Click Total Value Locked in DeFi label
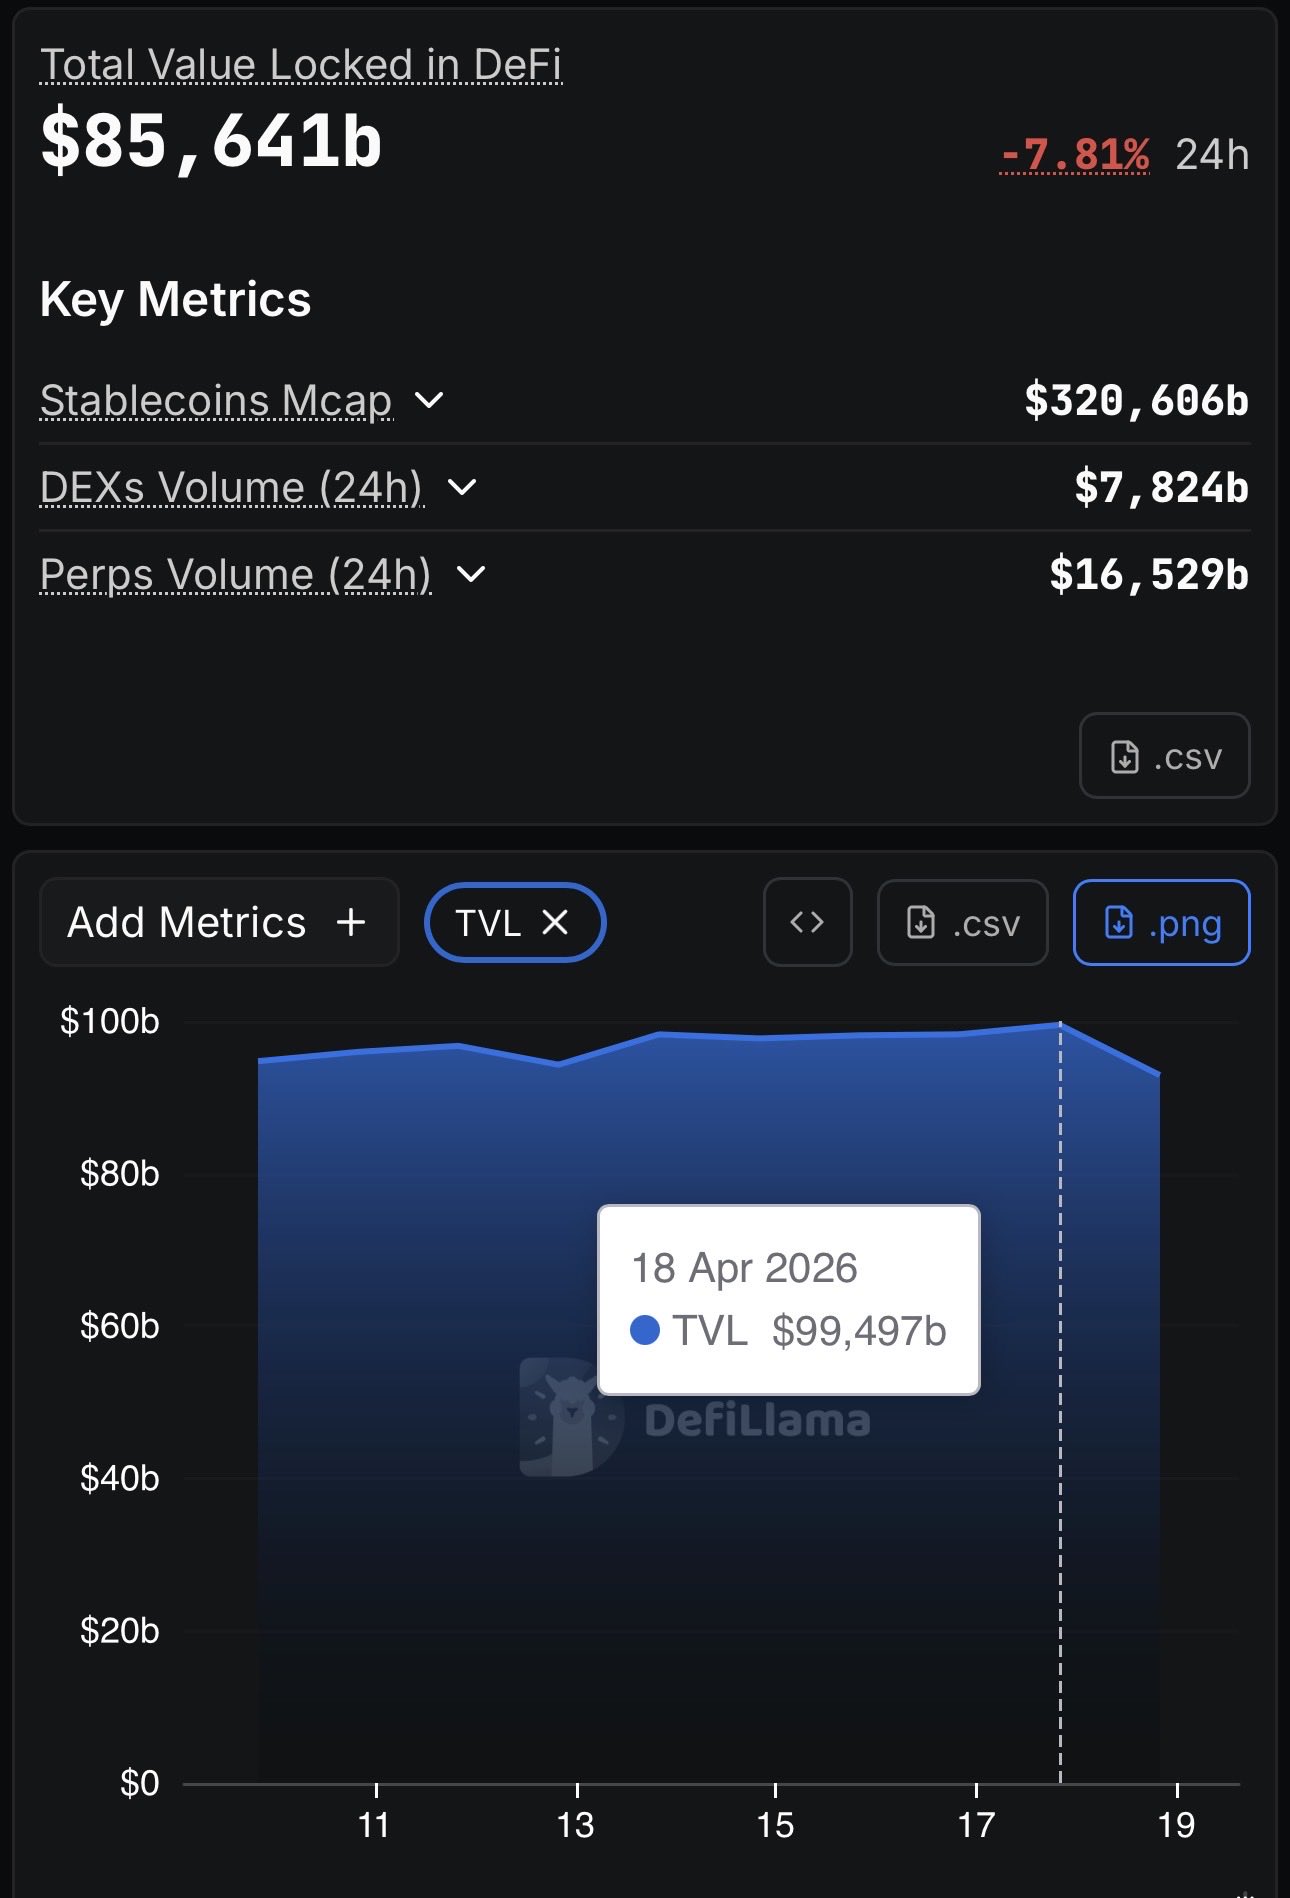 300,65
